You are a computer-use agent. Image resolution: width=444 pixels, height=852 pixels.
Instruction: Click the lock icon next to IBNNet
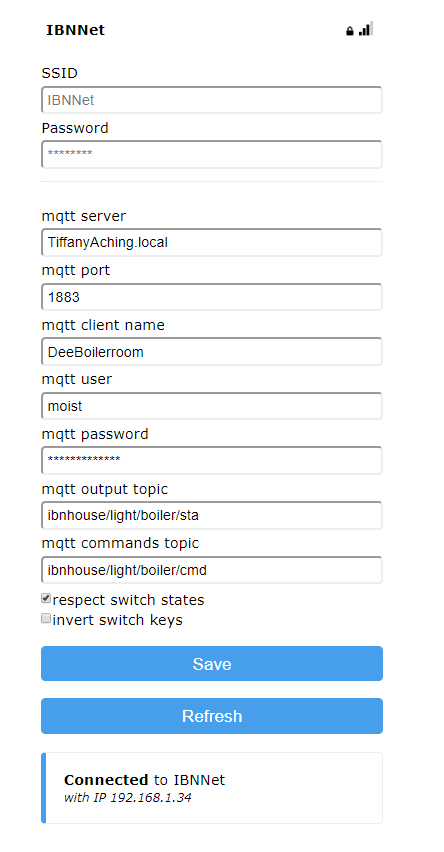(x=349, y=31)
